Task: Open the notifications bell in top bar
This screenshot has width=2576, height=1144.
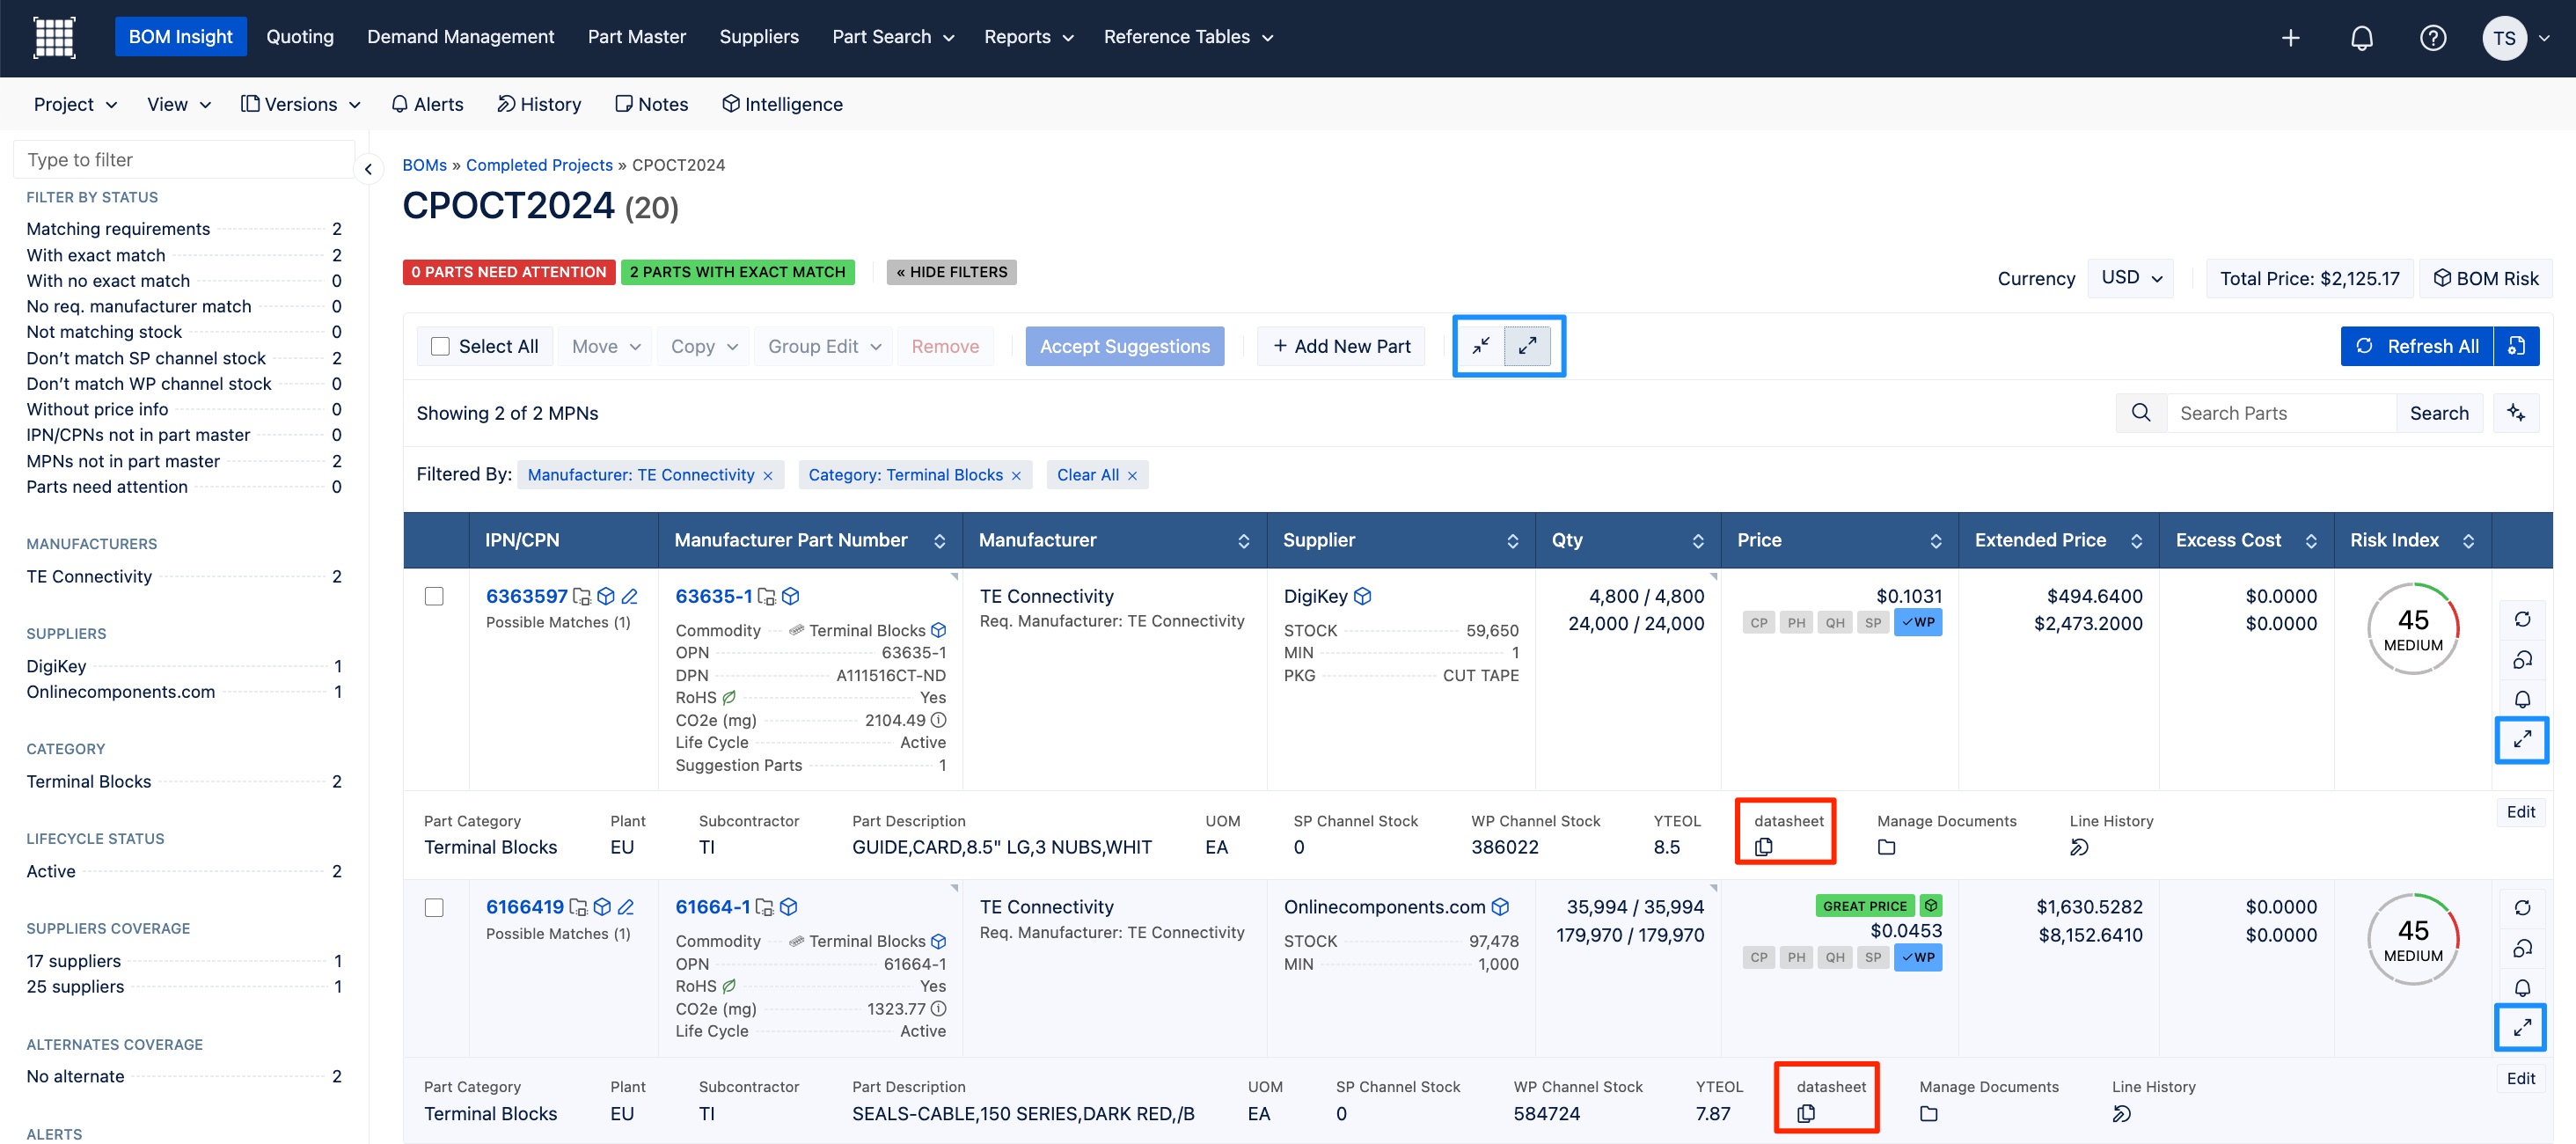Action: click(2361, 38)
